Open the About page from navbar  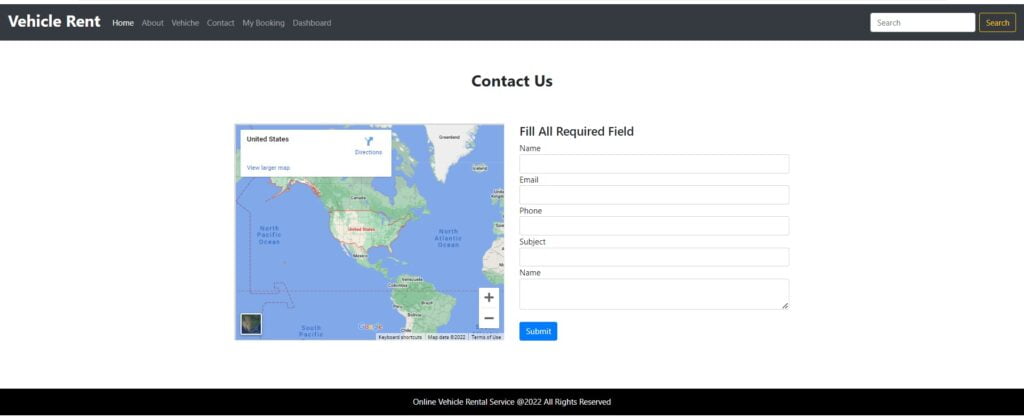coord(152,23)
